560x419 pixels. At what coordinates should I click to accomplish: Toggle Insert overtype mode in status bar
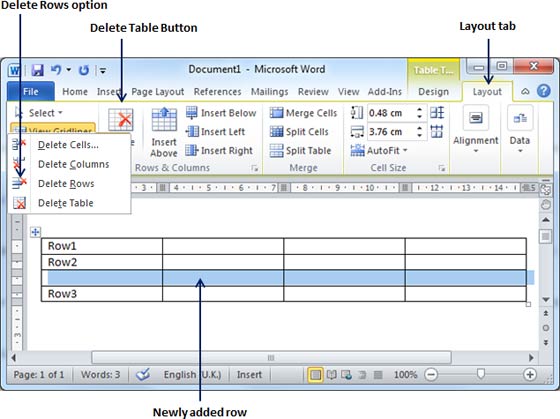point(249,375)
